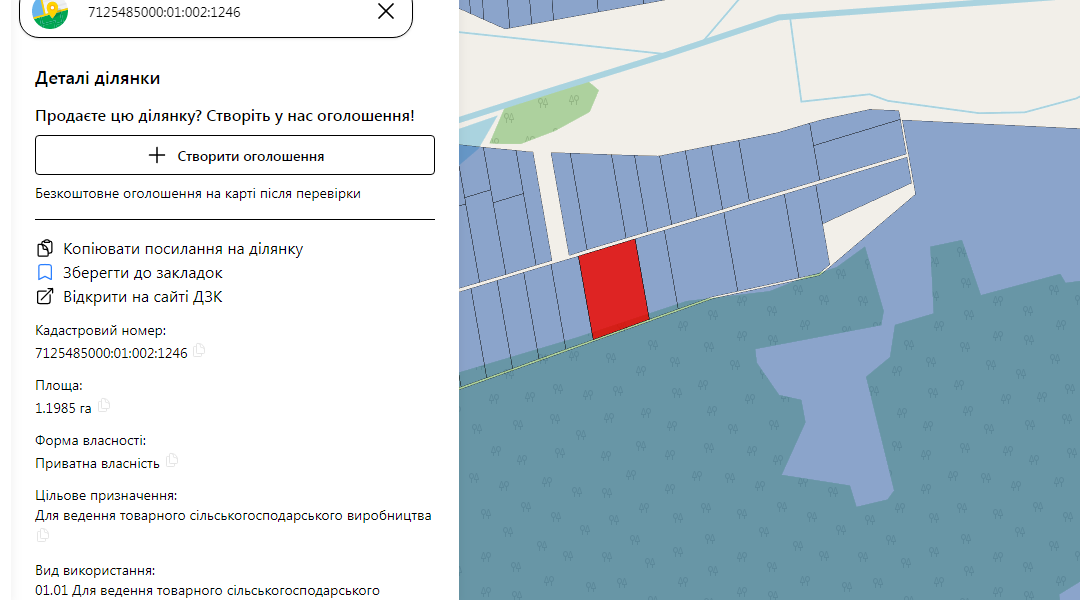Image resolution: width=1080 pixels, height=600 pixels.
Task: Click the external-link icon for сайт ДЗК
Action: [44, 296]
